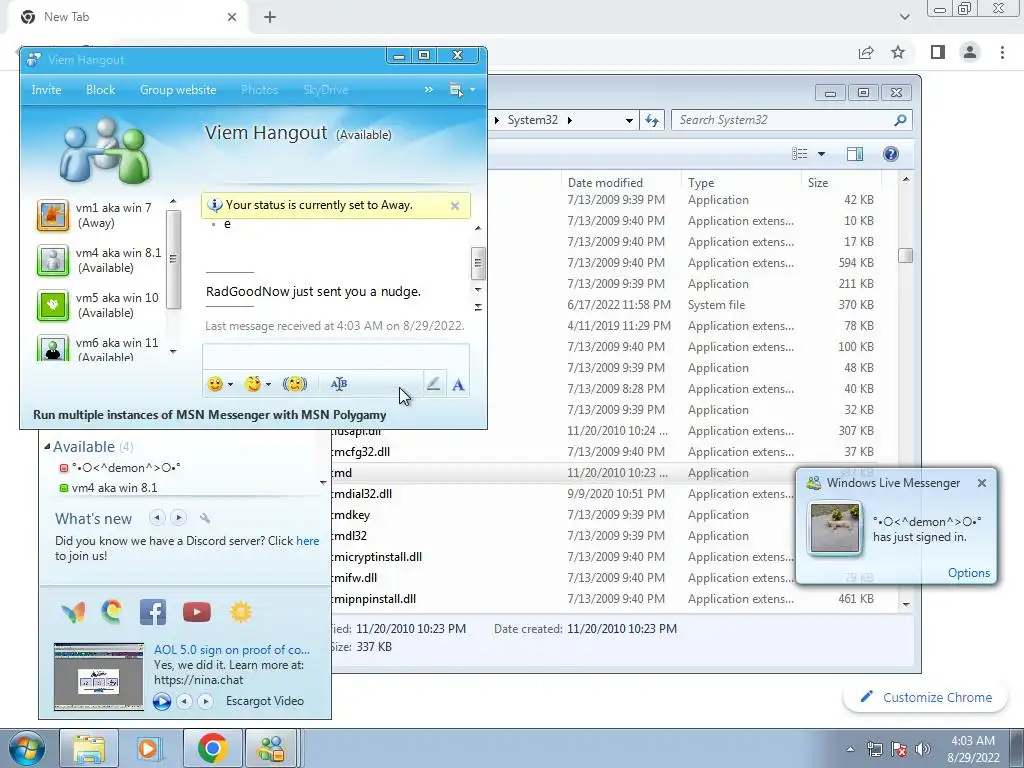
Task: Click the translate text icon in chat toolbar
Action: [x=339, y=384]
